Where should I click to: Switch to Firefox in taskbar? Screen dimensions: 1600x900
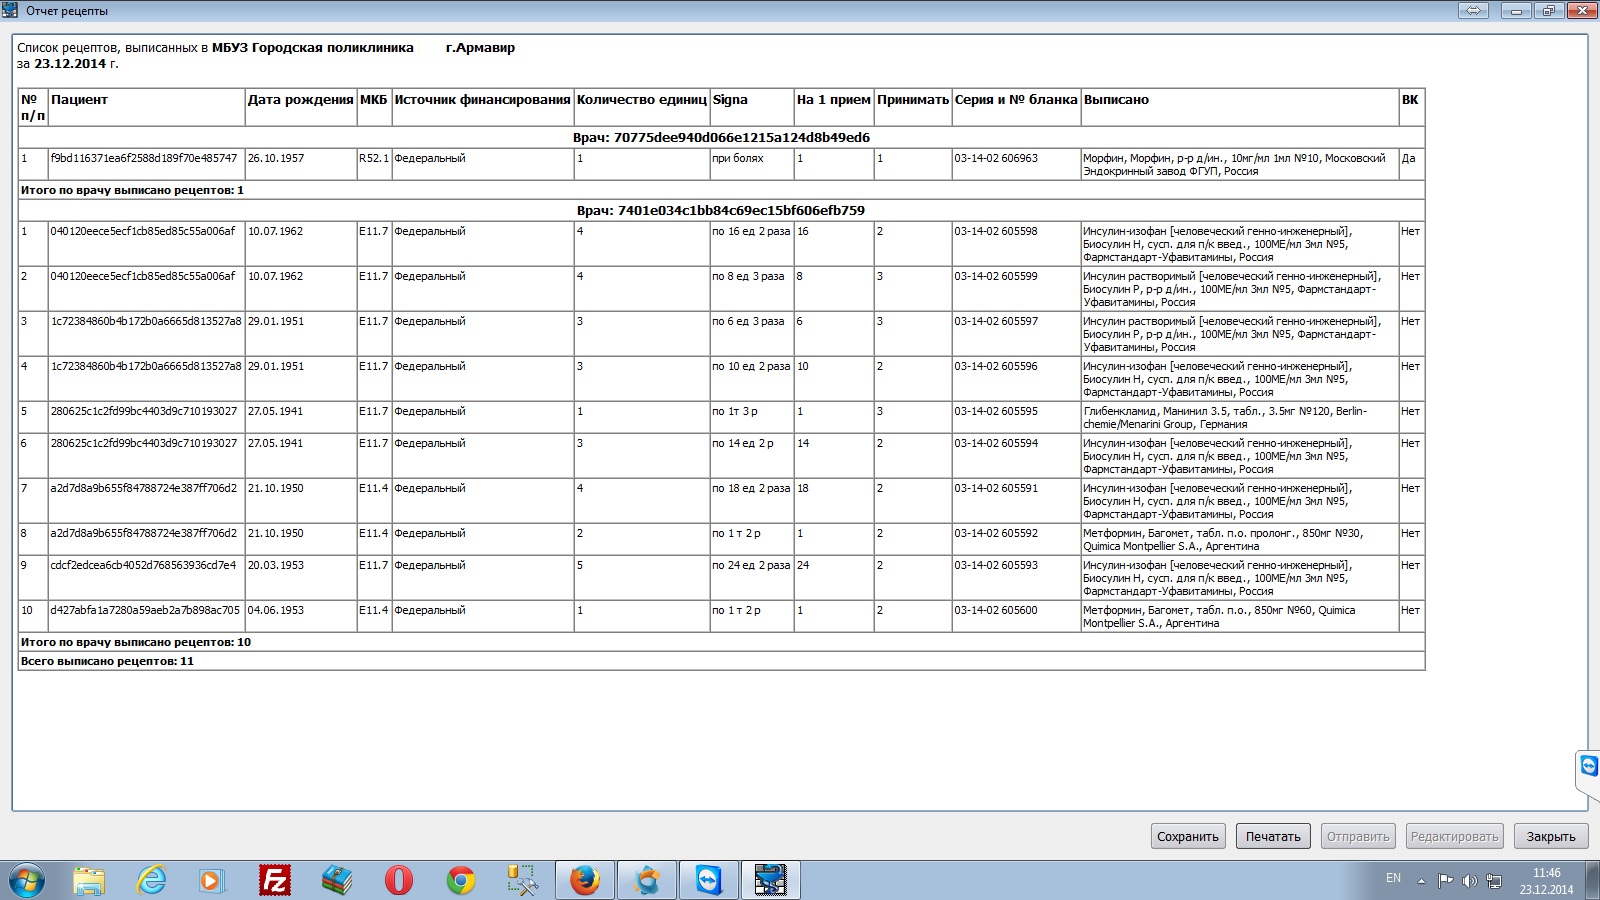(584, 880)
